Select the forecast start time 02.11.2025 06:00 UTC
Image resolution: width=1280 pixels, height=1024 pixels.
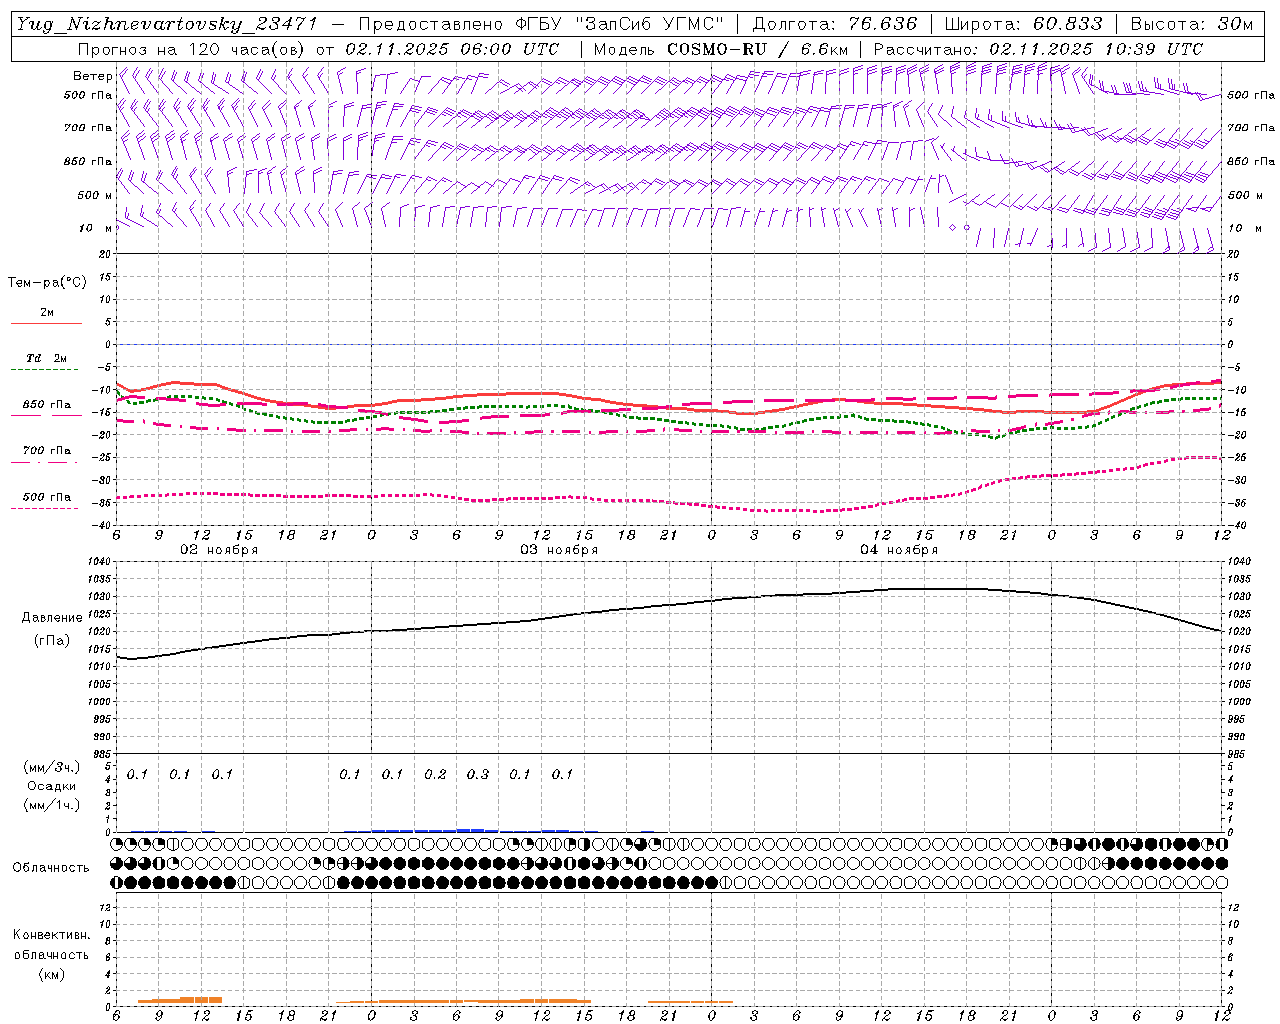click(x=452, y=49)
